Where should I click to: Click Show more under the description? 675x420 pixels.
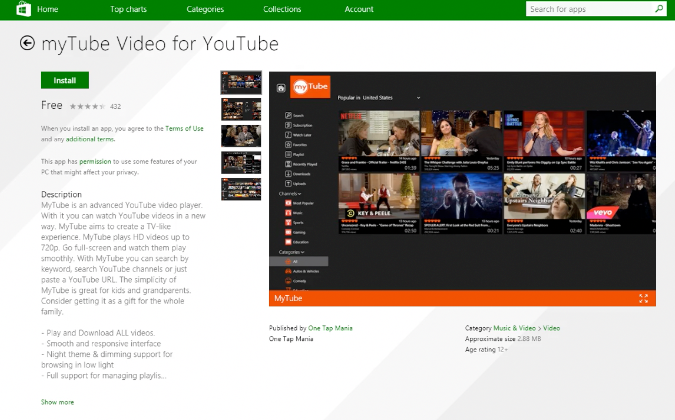pyautogui.click(x=57, y=402)
